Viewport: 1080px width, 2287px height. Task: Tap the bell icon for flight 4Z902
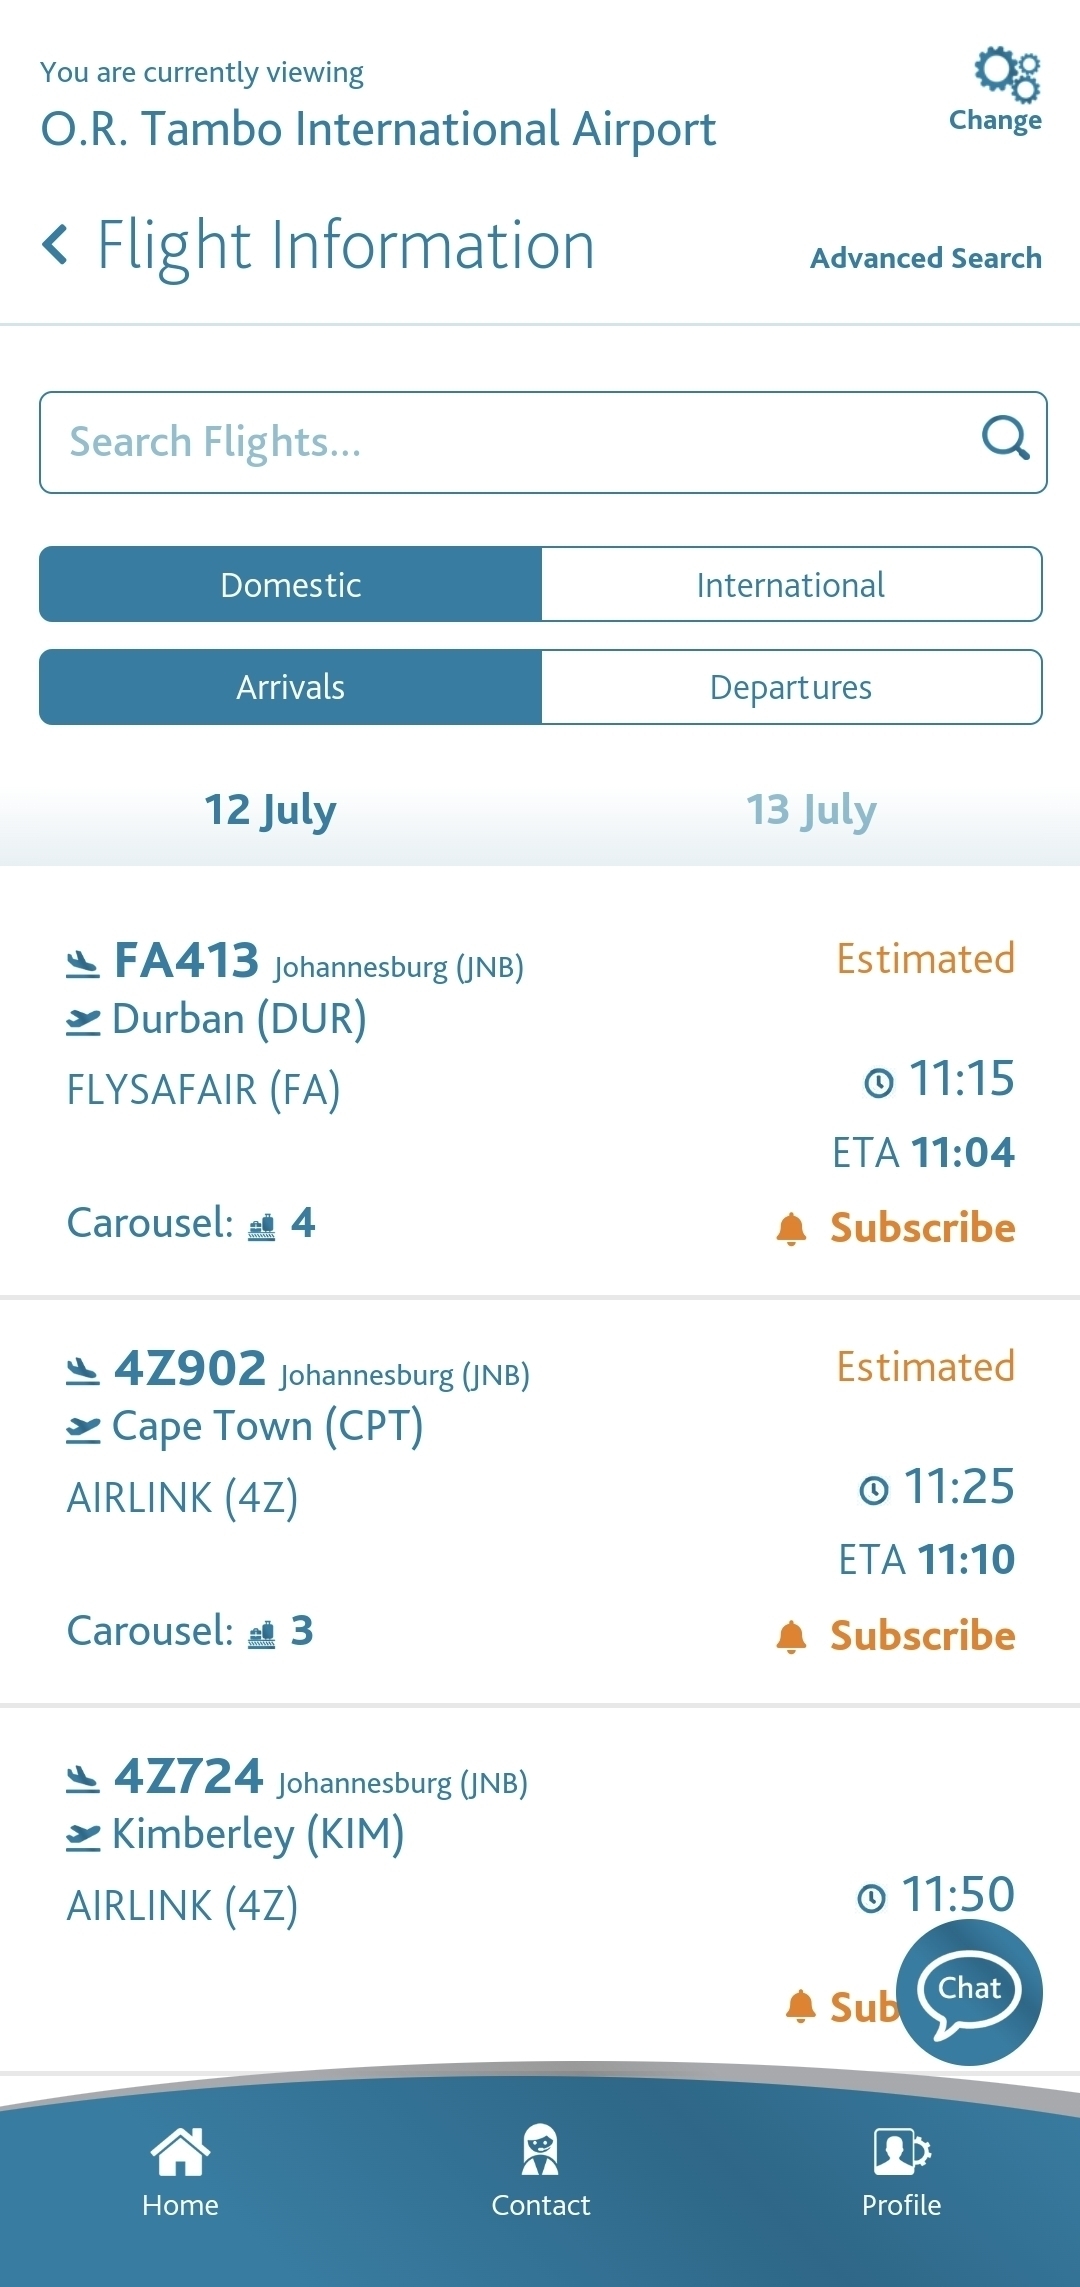791,1636
